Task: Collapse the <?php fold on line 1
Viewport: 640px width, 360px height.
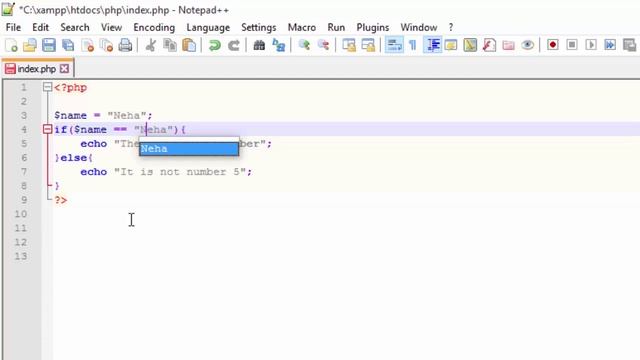Action: click(47, 87)
